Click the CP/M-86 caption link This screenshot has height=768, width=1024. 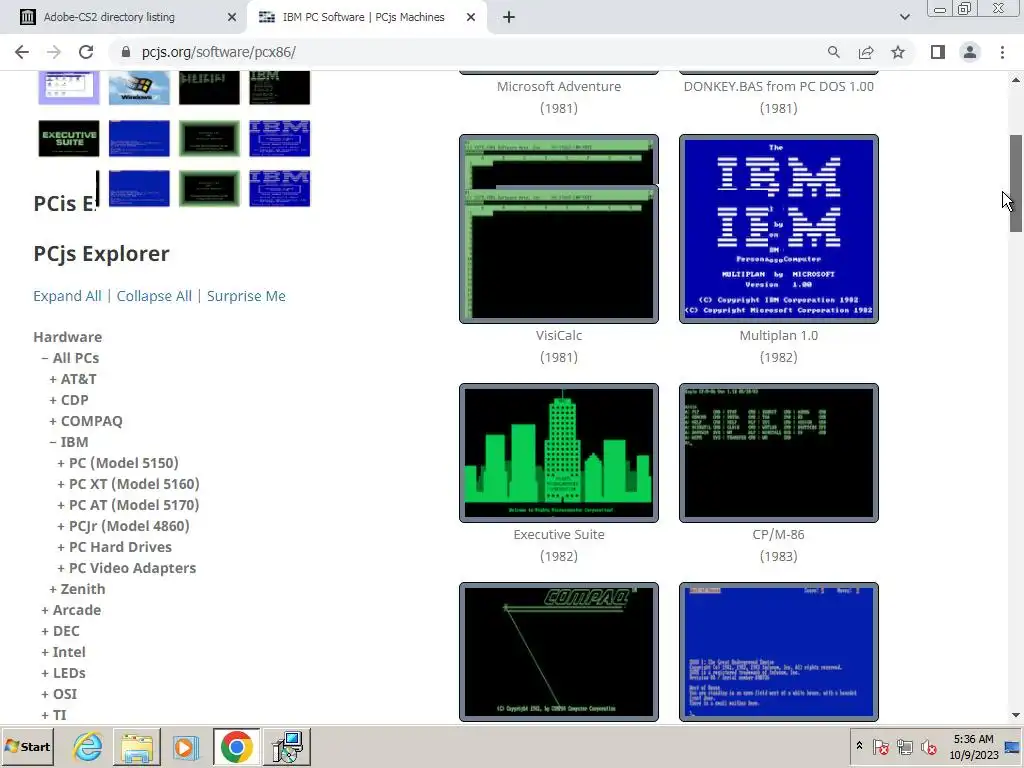pos(778,534)
